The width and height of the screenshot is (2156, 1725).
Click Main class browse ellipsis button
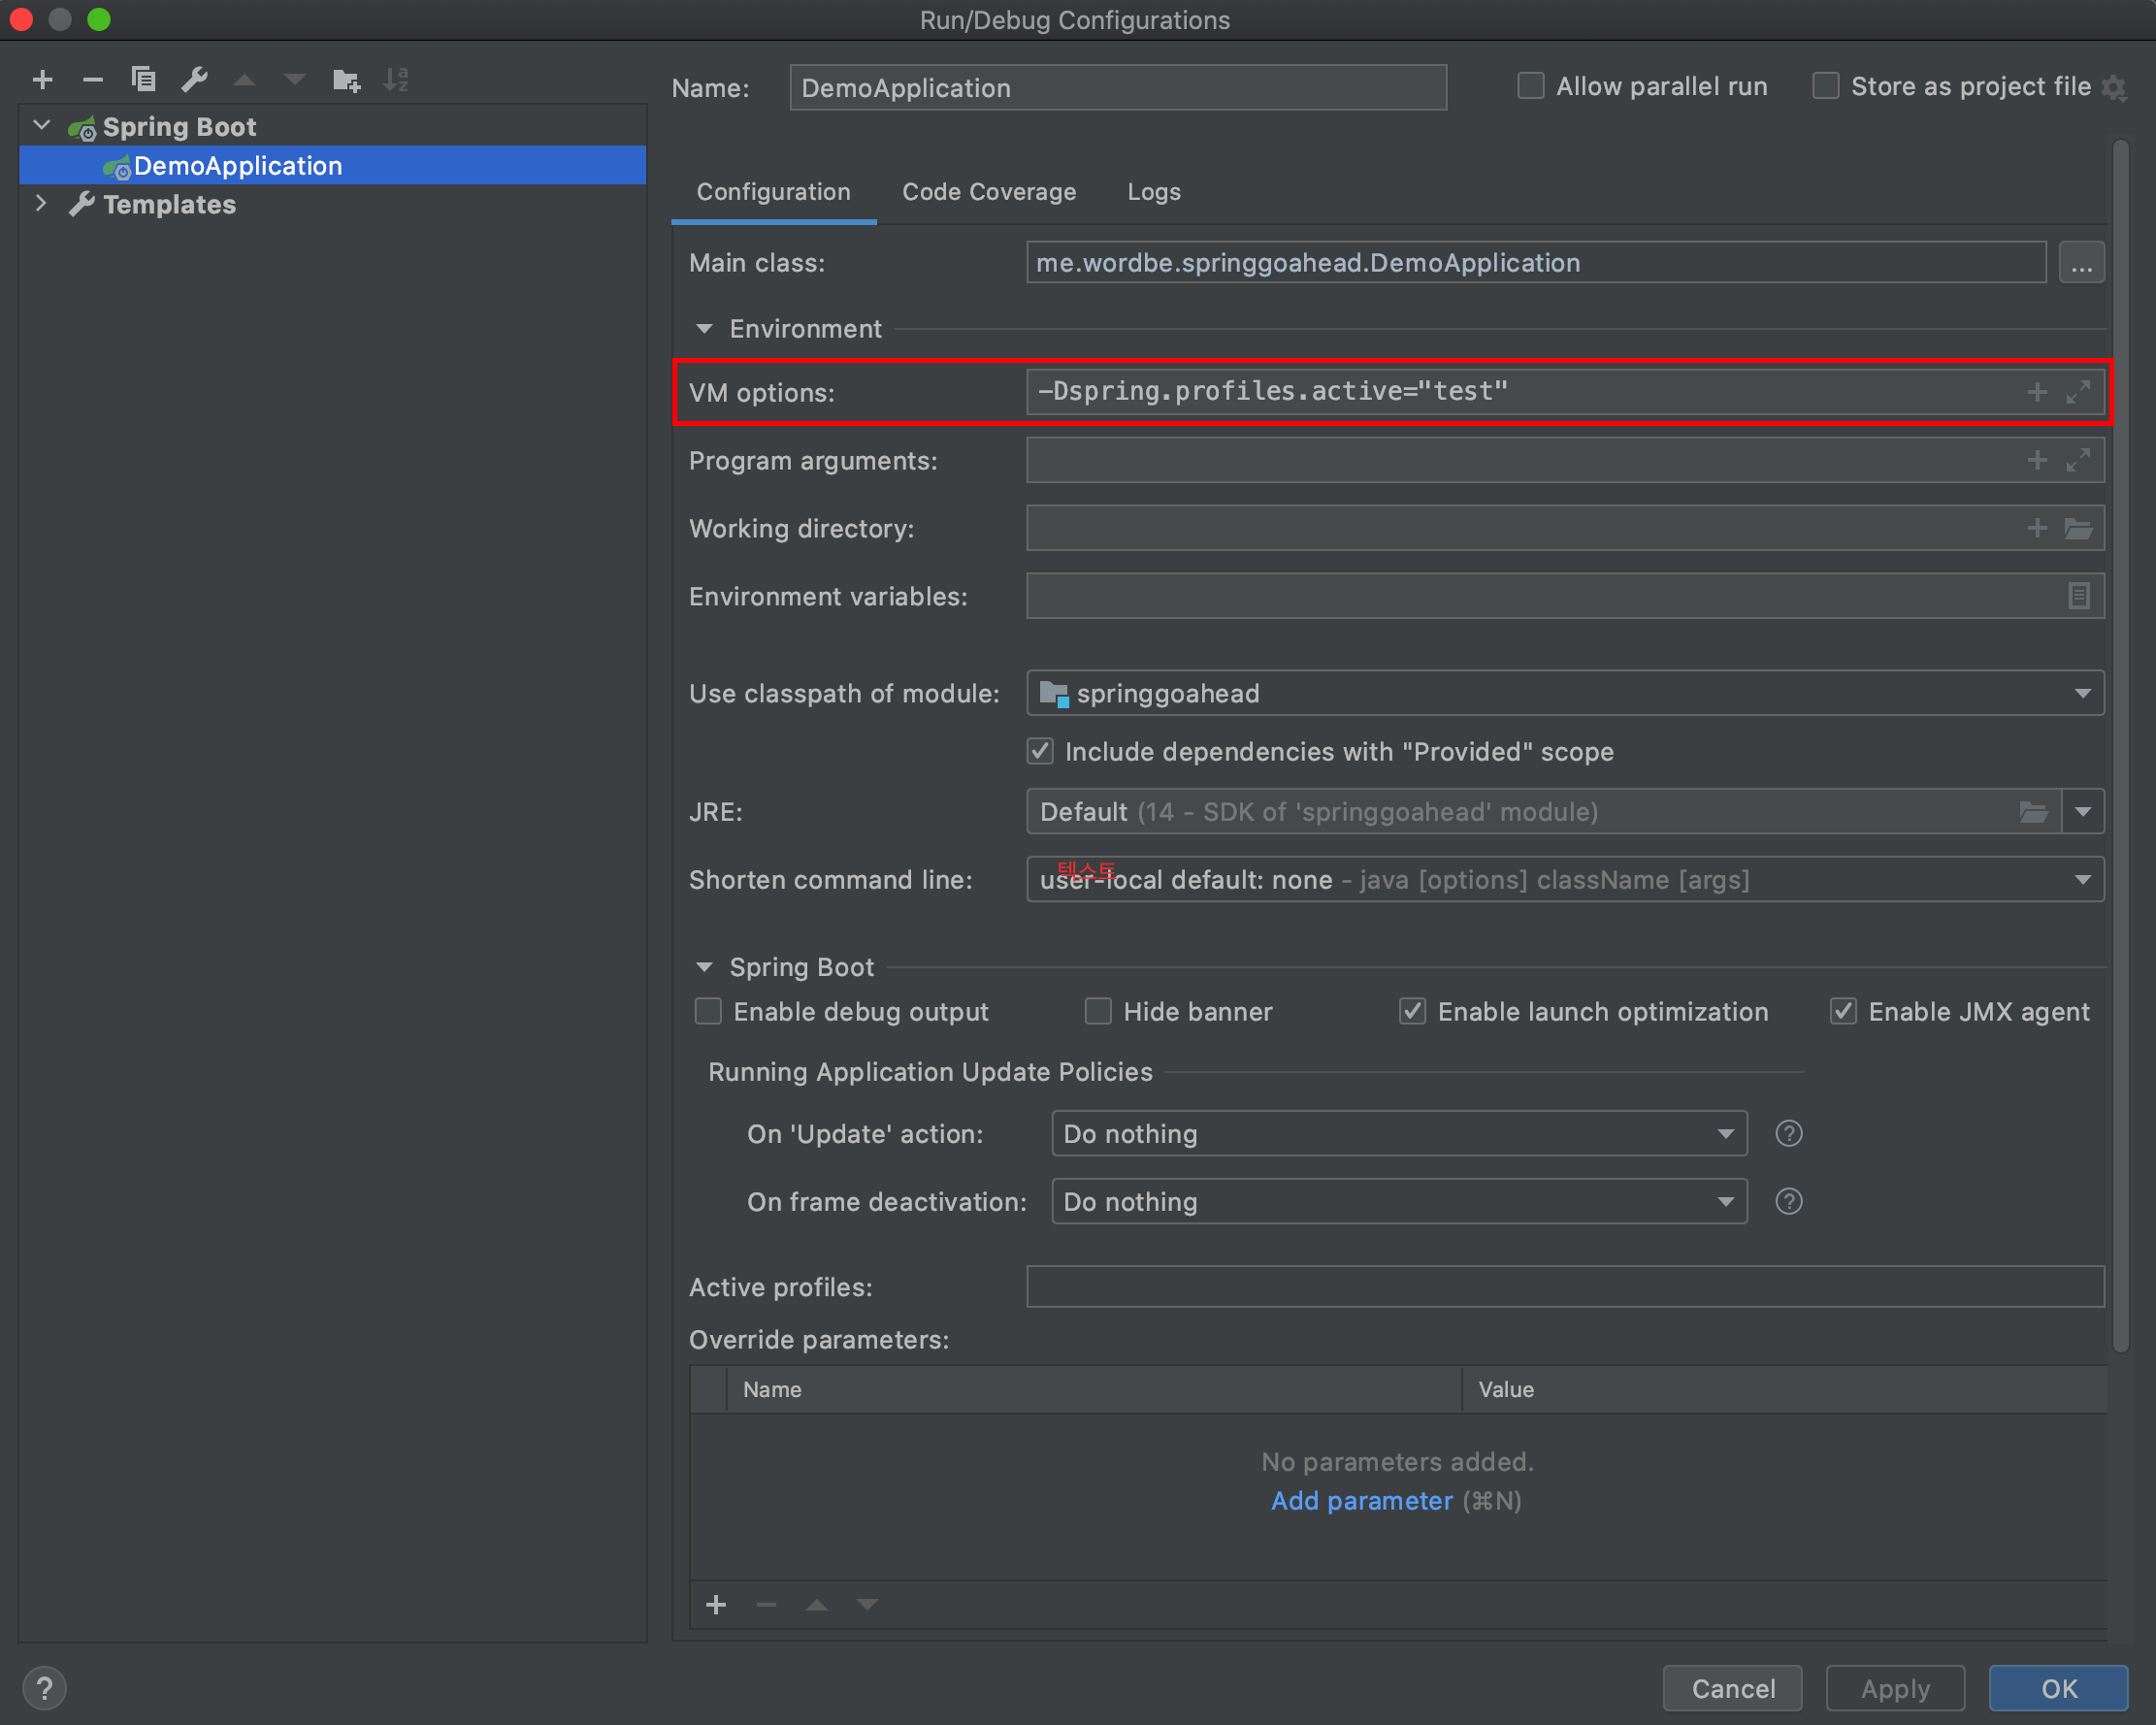(2081, 263)
